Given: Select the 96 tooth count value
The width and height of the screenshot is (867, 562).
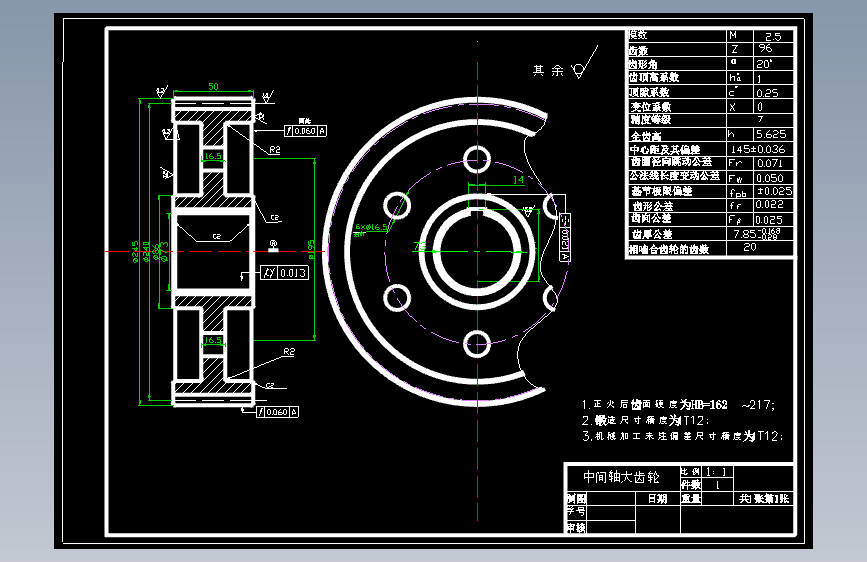Looking at the screenshot, I should pos(765,49).
